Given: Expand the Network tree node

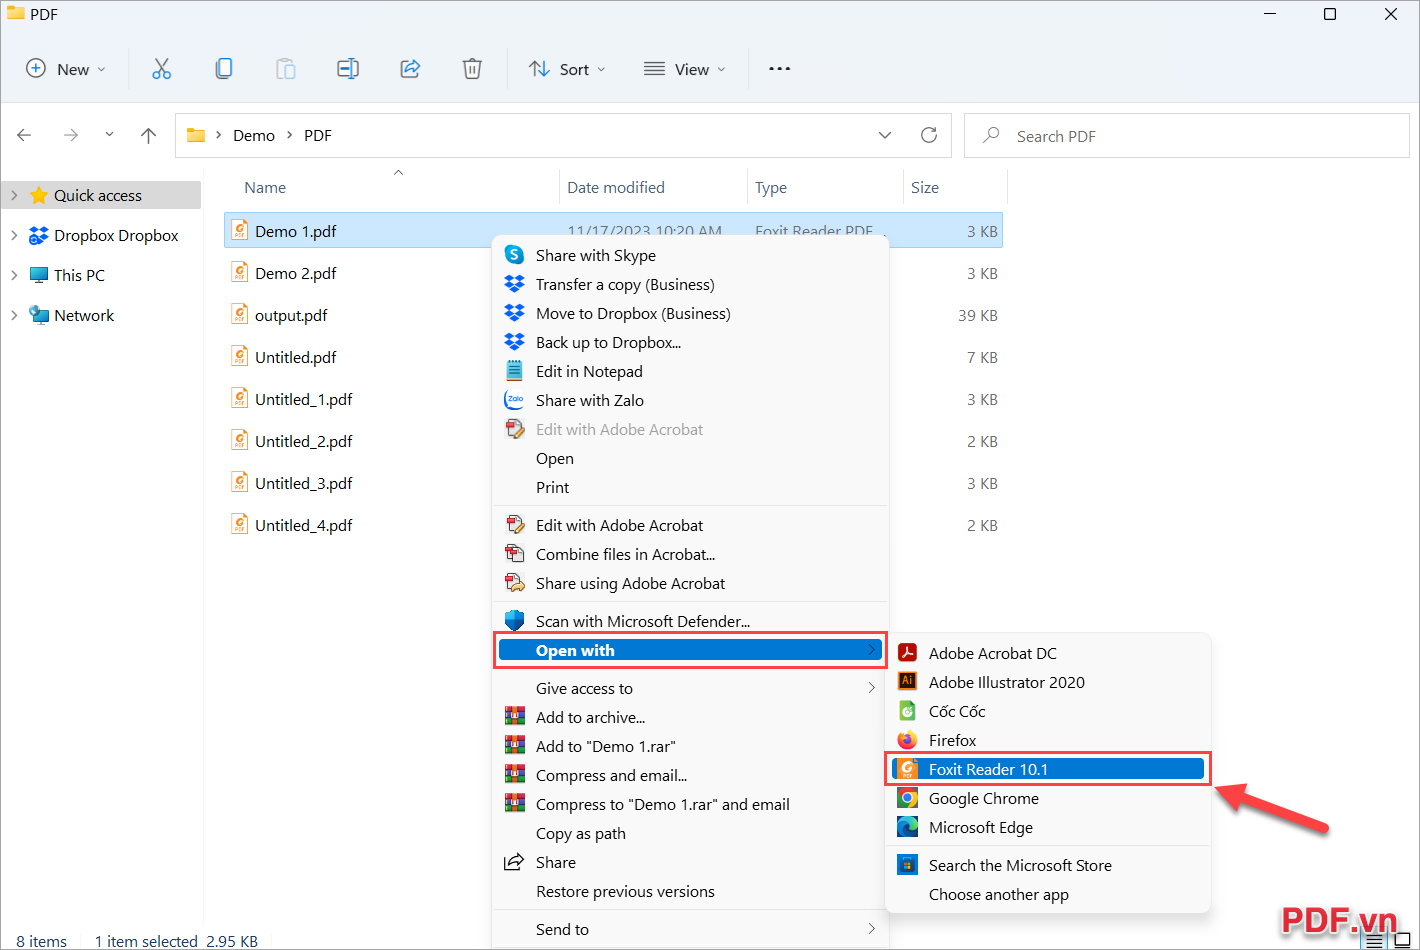Looking at the screenshot, I should coord(14,315).
